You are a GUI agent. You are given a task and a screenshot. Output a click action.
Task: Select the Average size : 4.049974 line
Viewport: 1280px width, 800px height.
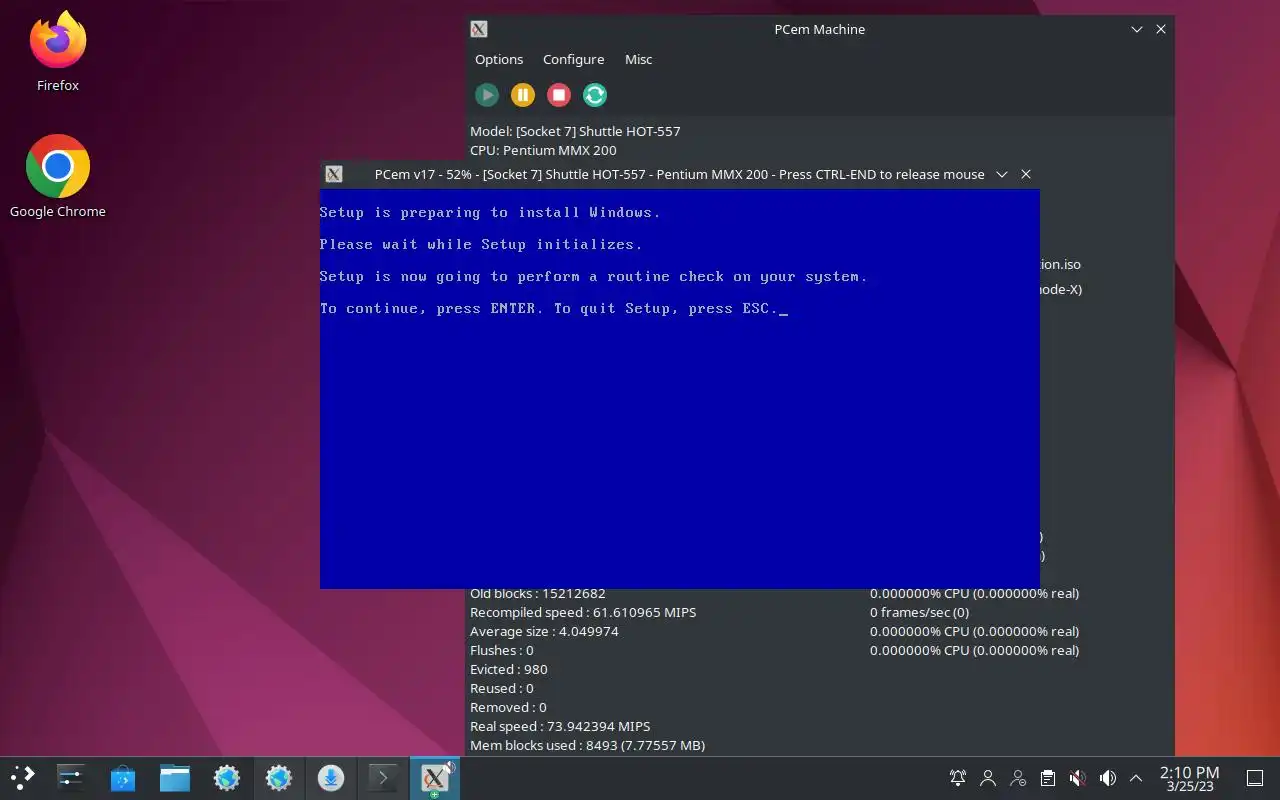[544, 631]
